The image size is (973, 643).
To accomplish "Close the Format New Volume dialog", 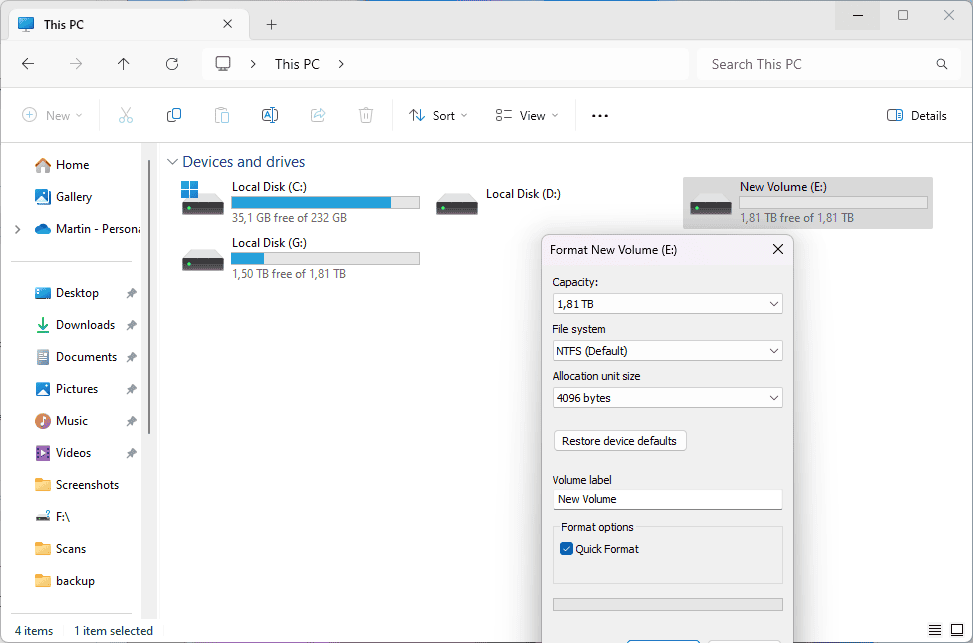I will [x=778, y=250].
